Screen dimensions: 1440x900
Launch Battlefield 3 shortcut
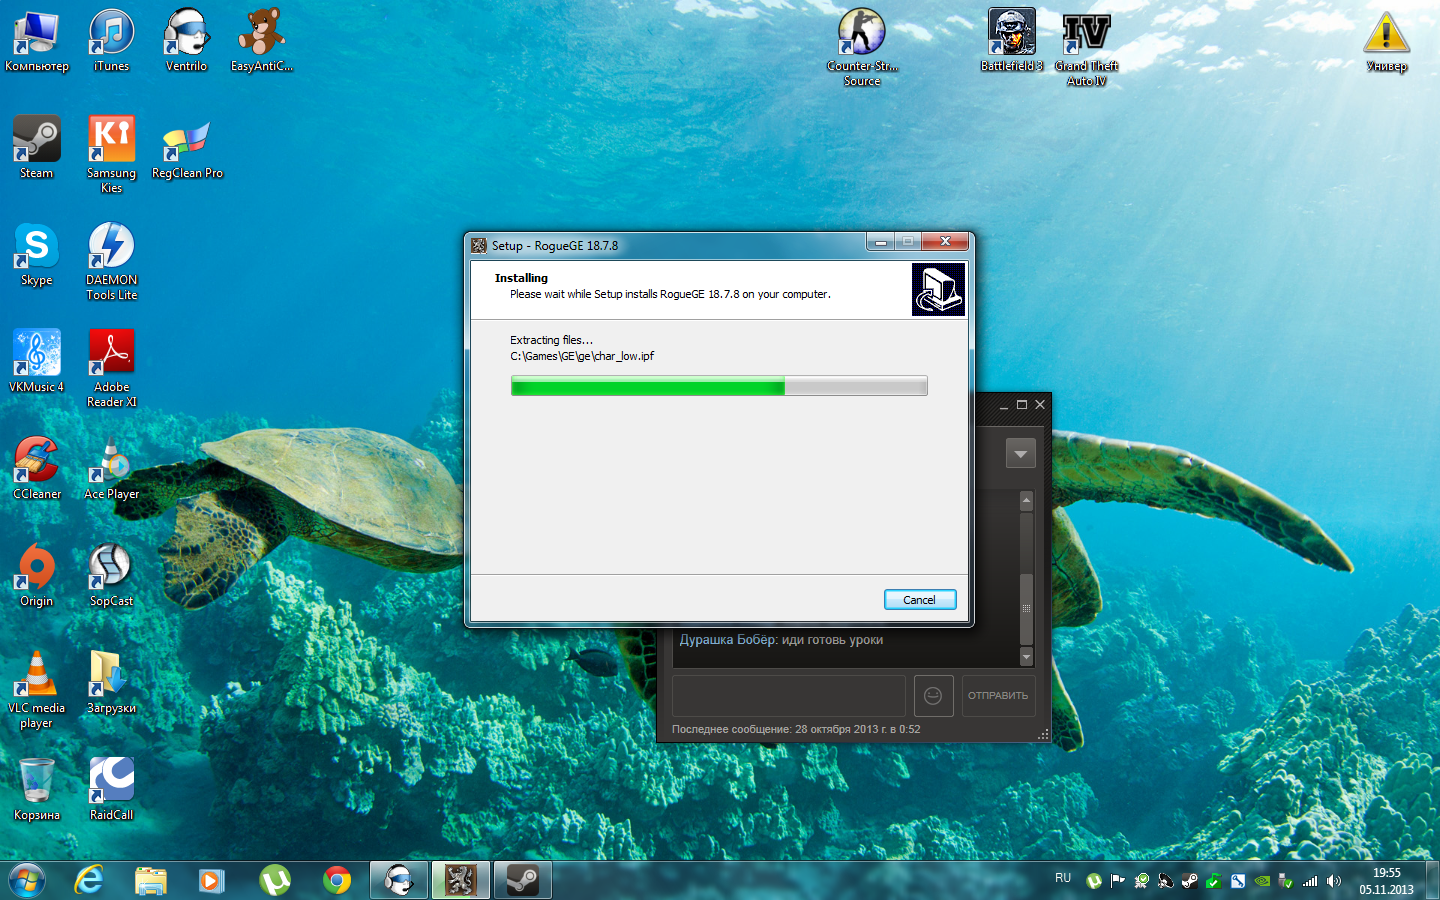point(1011,42)
